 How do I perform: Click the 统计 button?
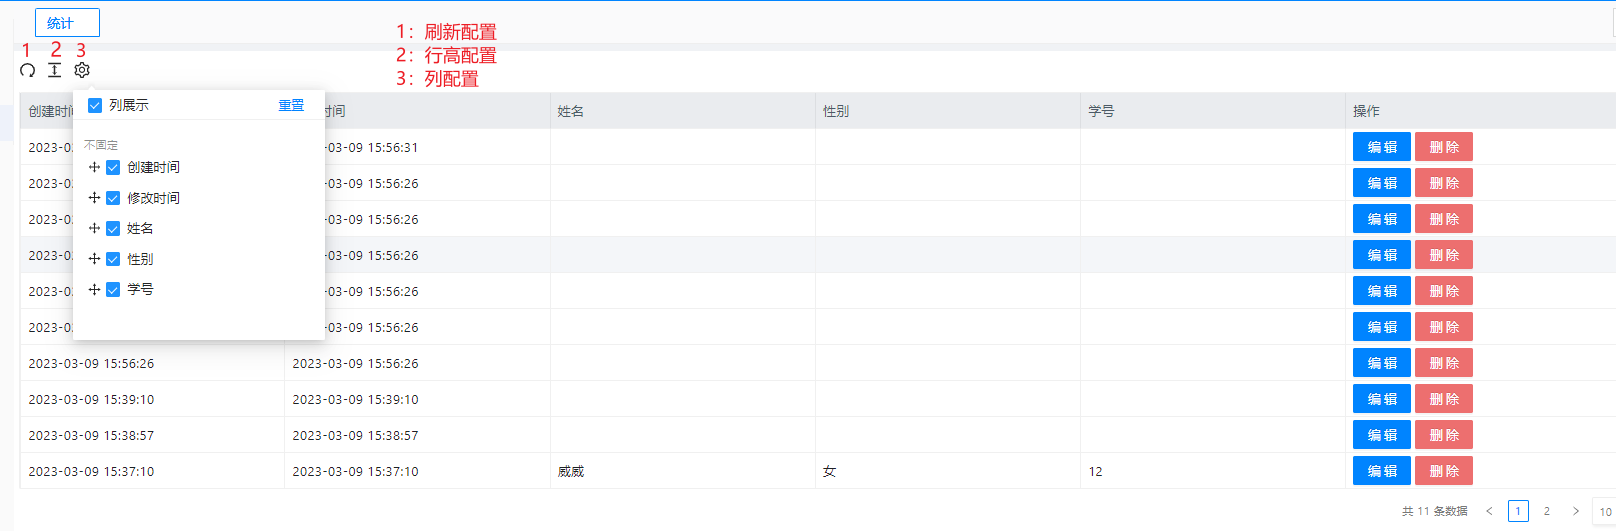pos(67,23)
